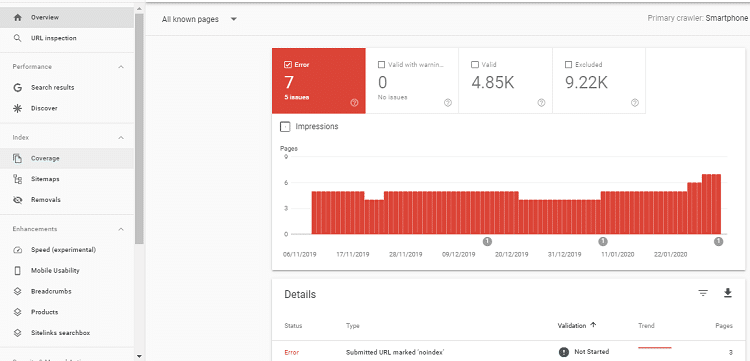Viewport: 750px width, 361px height.
Task: Check the Valid checkbox
Action: [x=475, y=65]
